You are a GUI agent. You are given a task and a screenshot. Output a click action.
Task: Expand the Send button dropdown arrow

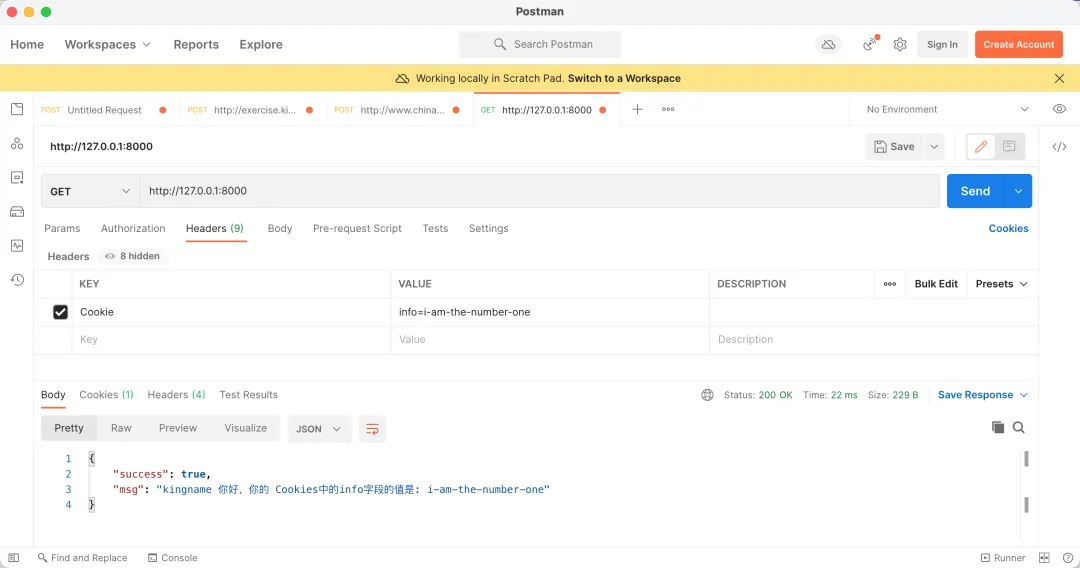tap(1019, 191)
